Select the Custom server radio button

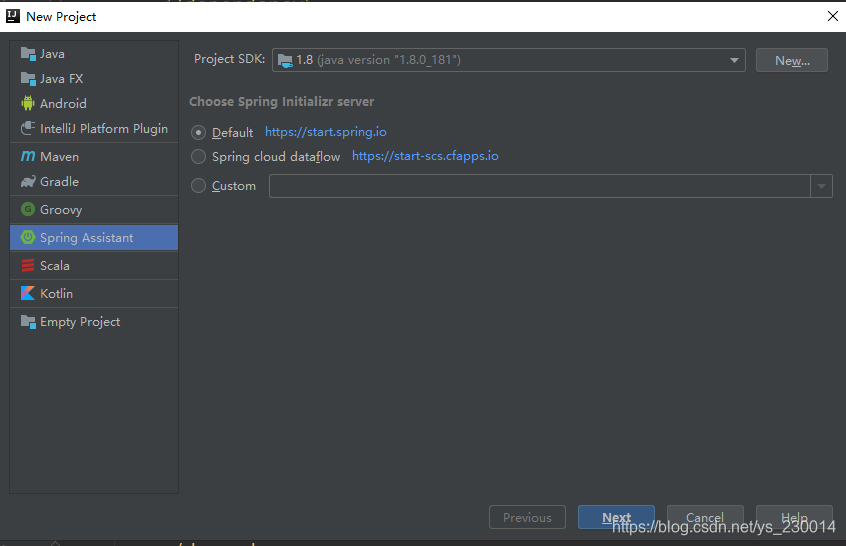point(199,186)
